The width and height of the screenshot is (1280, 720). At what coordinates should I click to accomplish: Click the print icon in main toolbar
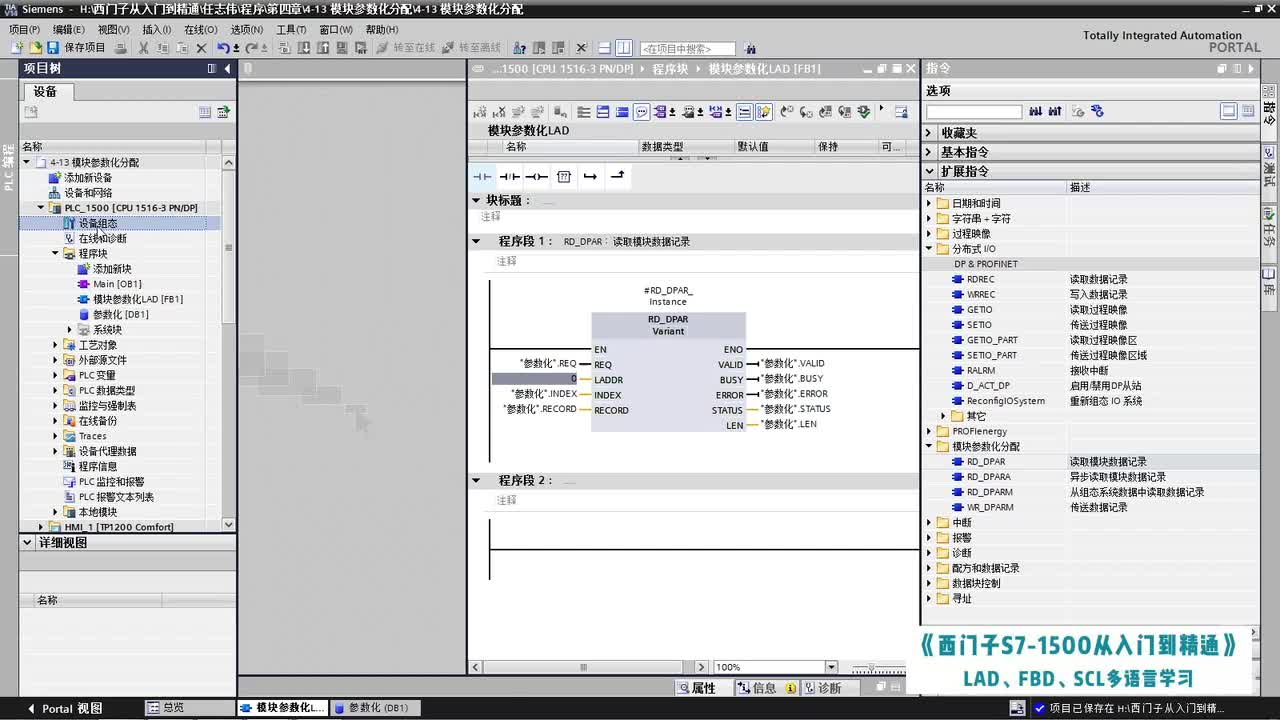click(121, 48)
